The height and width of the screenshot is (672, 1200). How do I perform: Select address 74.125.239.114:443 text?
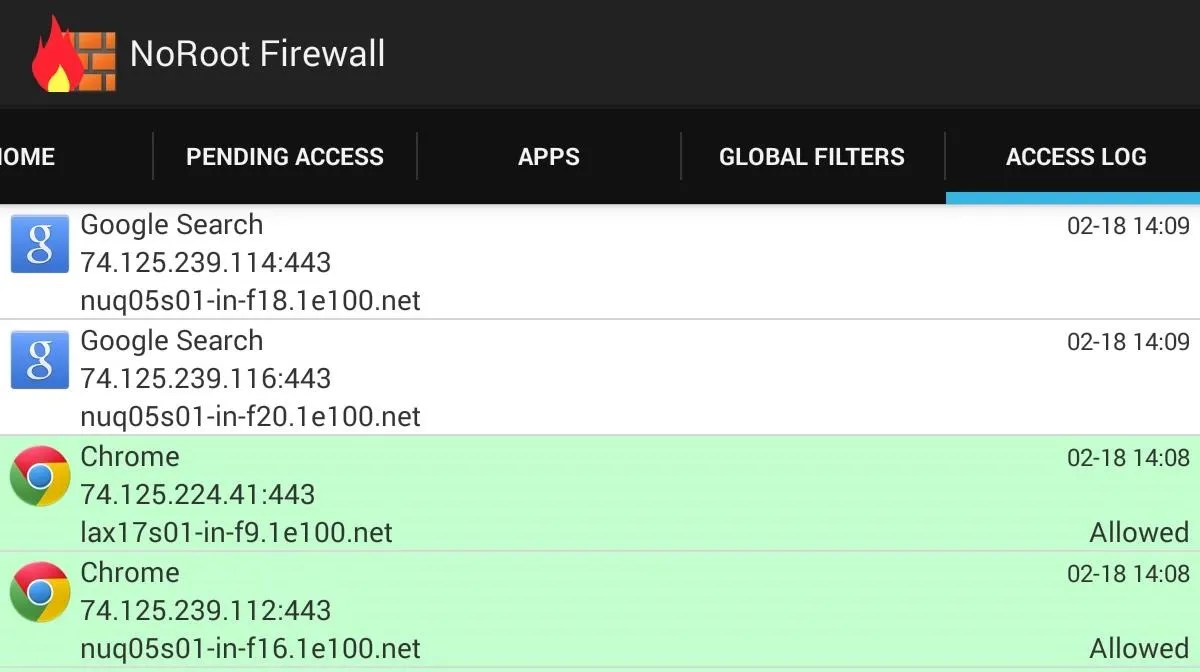click(x=205, y=262)
